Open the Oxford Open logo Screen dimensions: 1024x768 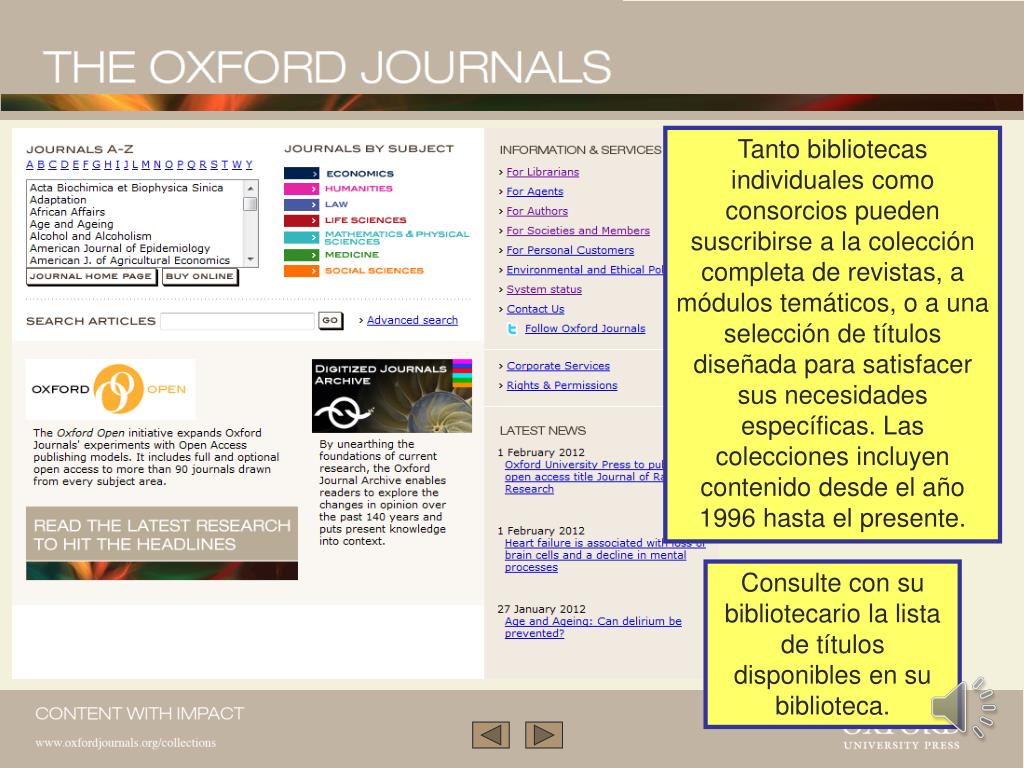[x=110, y=389]
